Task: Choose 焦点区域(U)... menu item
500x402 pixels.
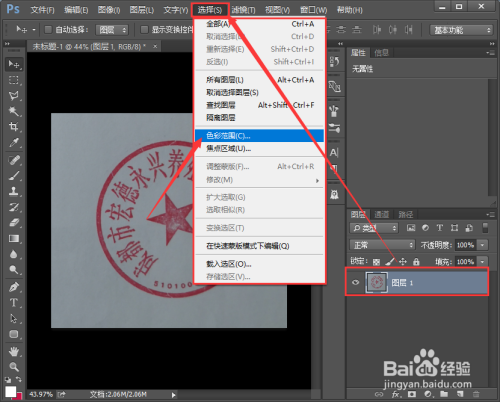Action: tap(259, 148)
